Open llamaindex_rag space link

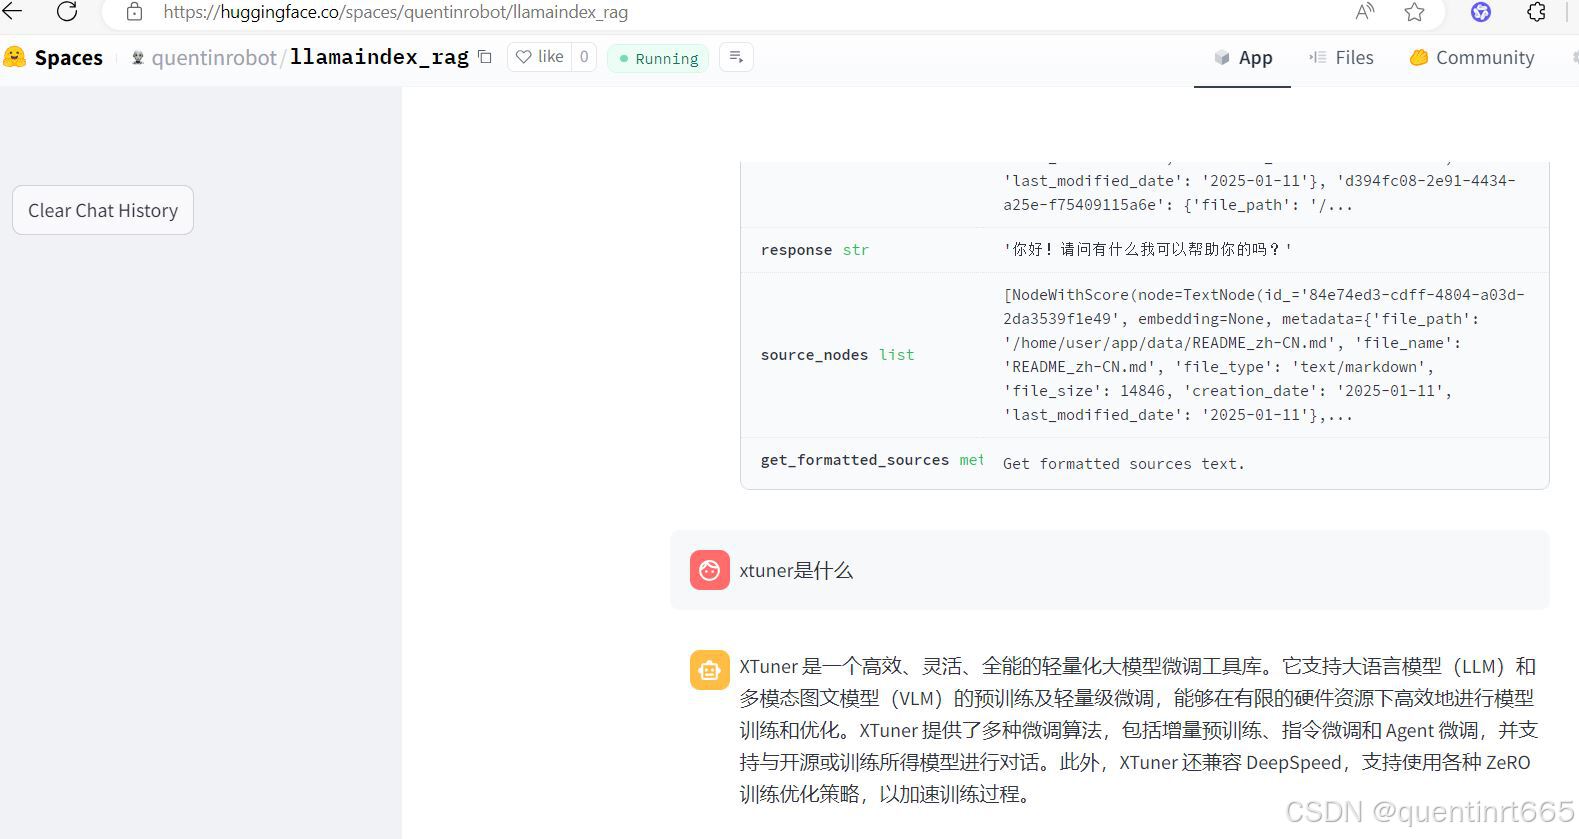[x=379, y=57]
